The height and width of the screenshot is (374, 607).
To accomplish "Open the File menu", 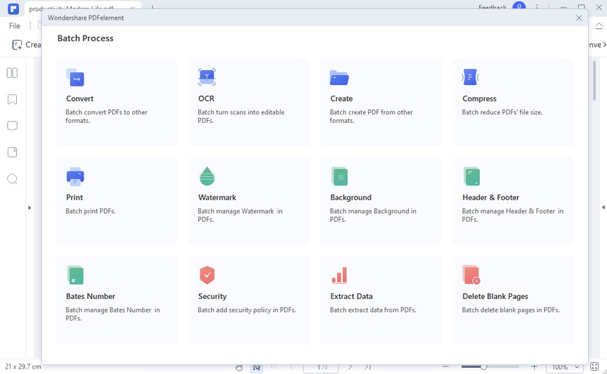I will coord(15,26).
